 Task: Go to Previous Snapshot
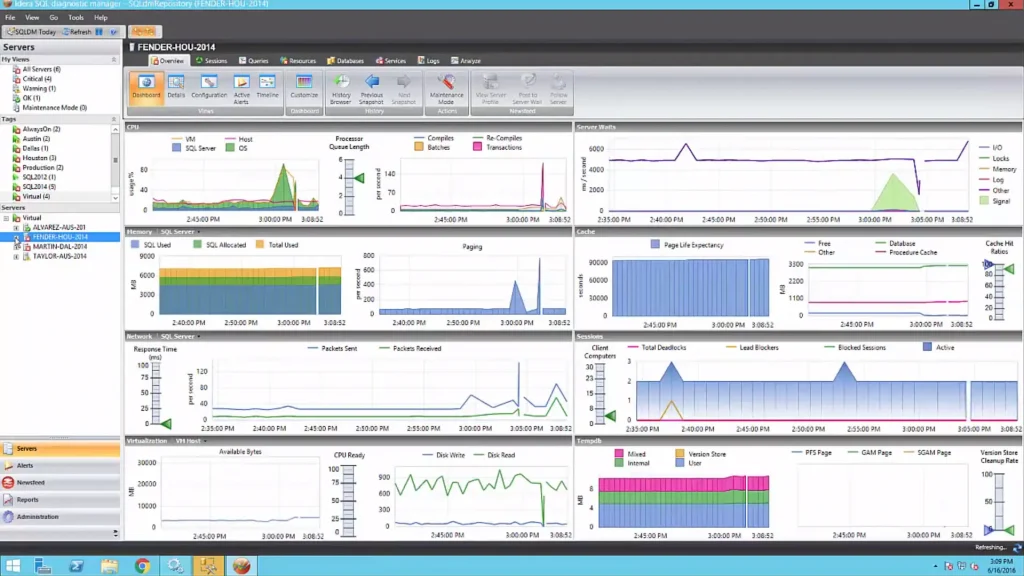pos(371,89)
